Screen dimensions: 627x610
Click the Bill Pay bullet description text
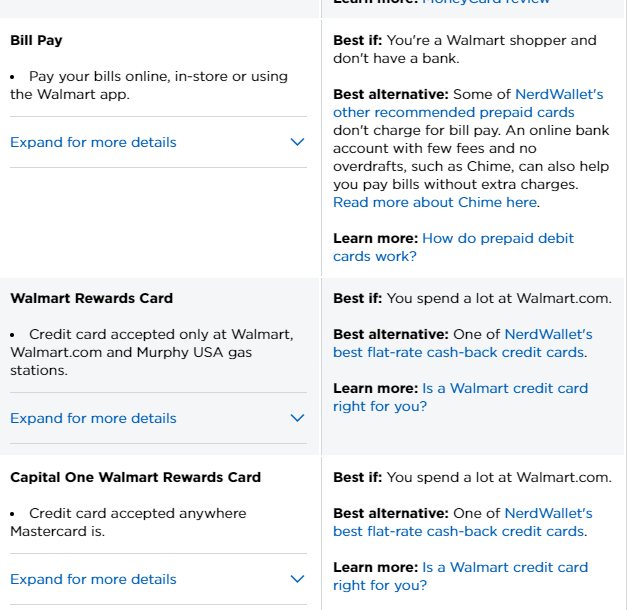[150, 85]
